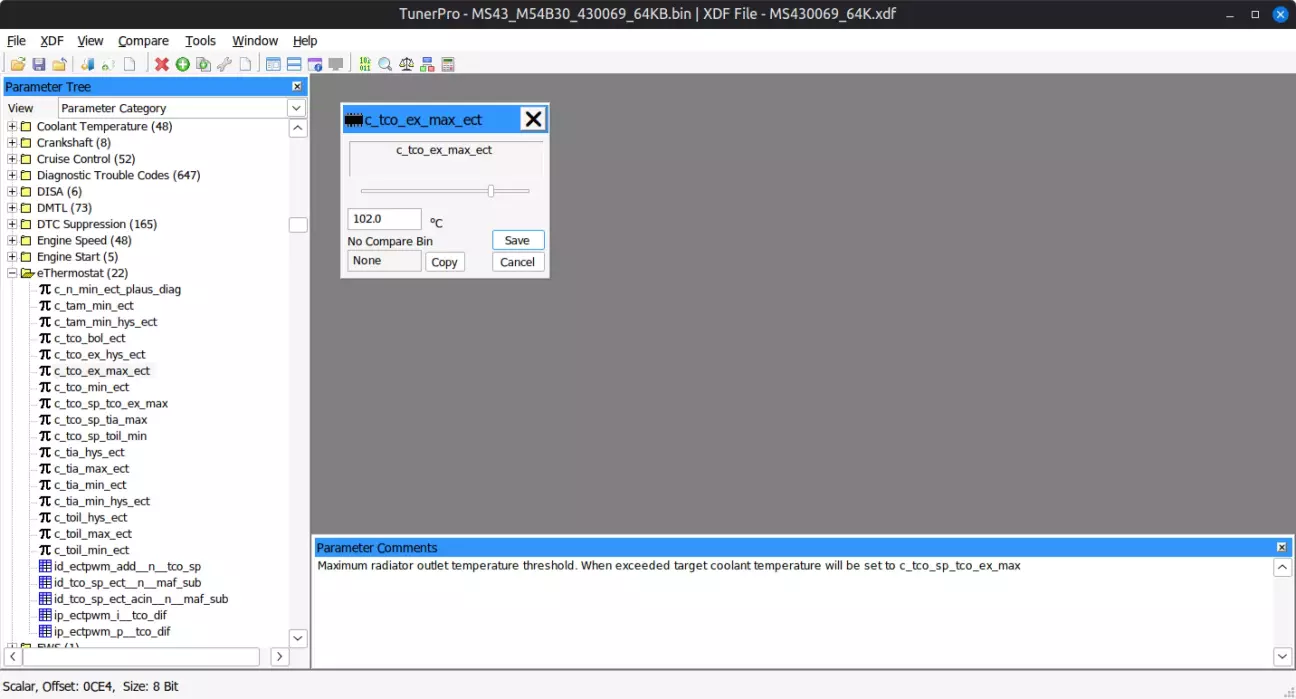
Task: Expand the Diagnostic Trouble Codes category
Action: pos(12,176)
